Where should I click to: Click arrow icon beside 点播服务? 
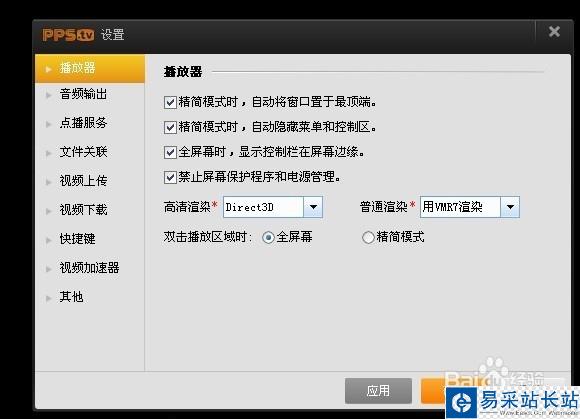click(x=48, y=124)
